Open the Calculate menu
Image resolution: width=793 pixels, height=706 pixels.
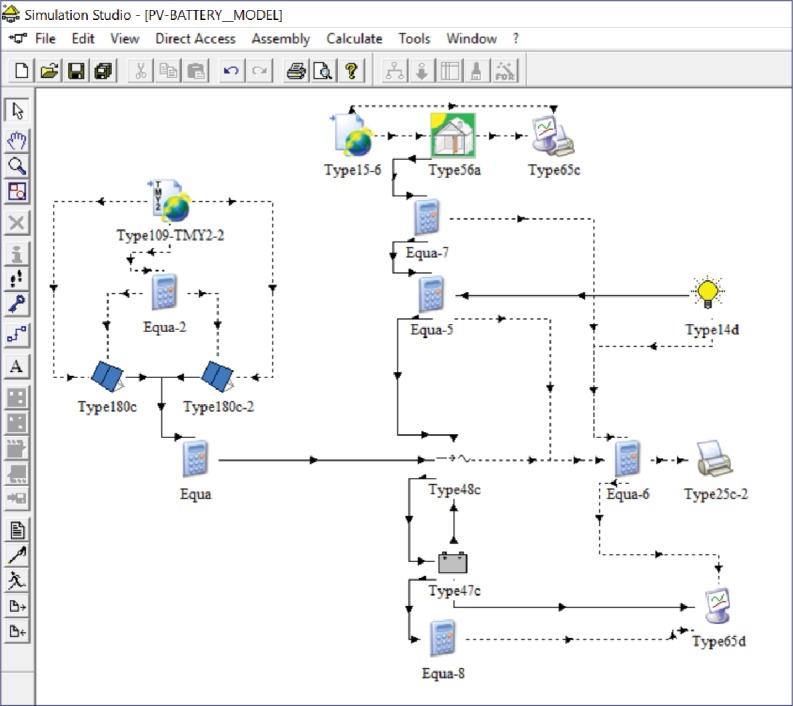pos(354,39)
